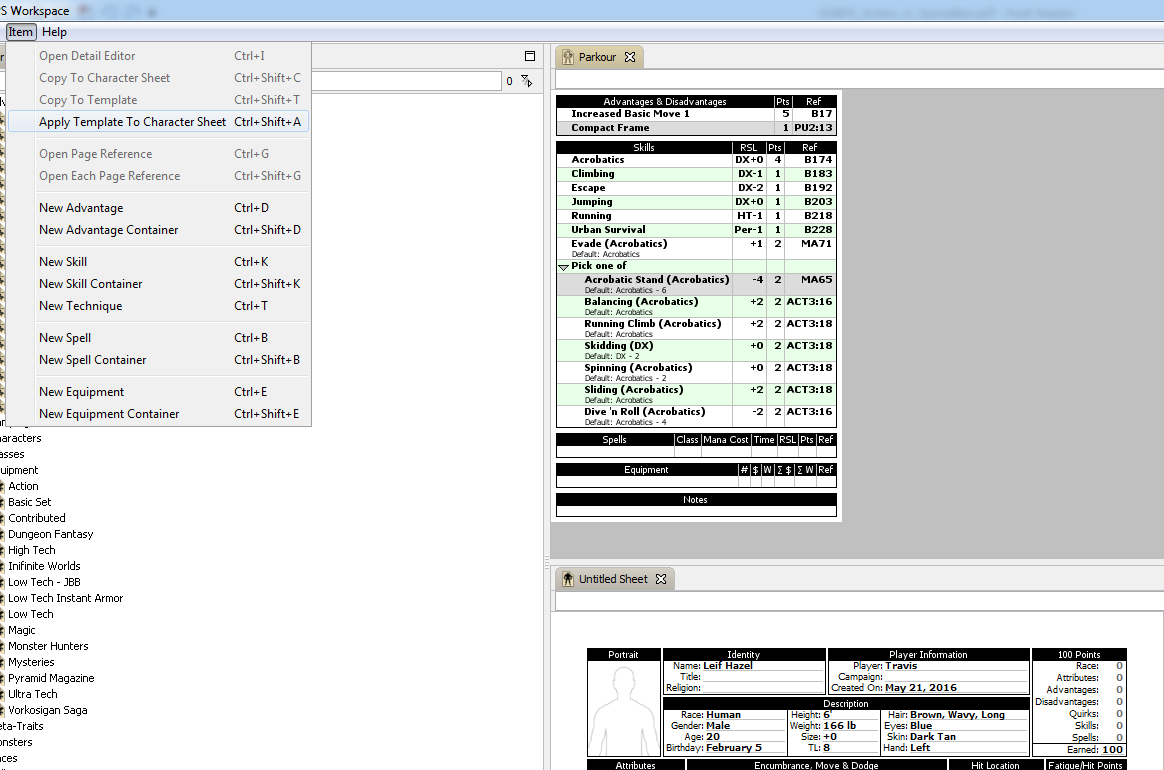Open the filter funnel icon beside the count field
Screen dimensions: 1164x770
(x=524, y=81)
